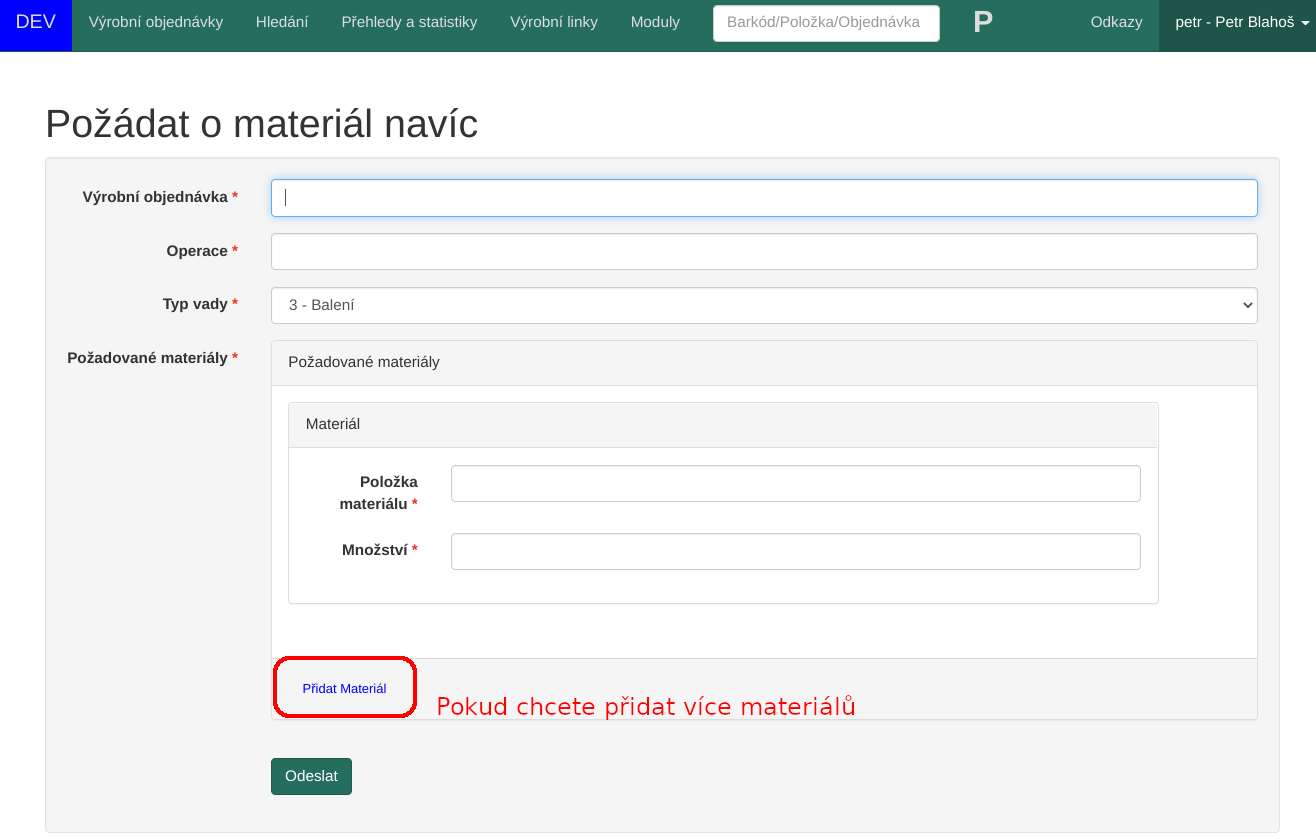Screen dimensions: 1316x840
Task: Open the Typ vady dropdown
Action: click(764, 305)
